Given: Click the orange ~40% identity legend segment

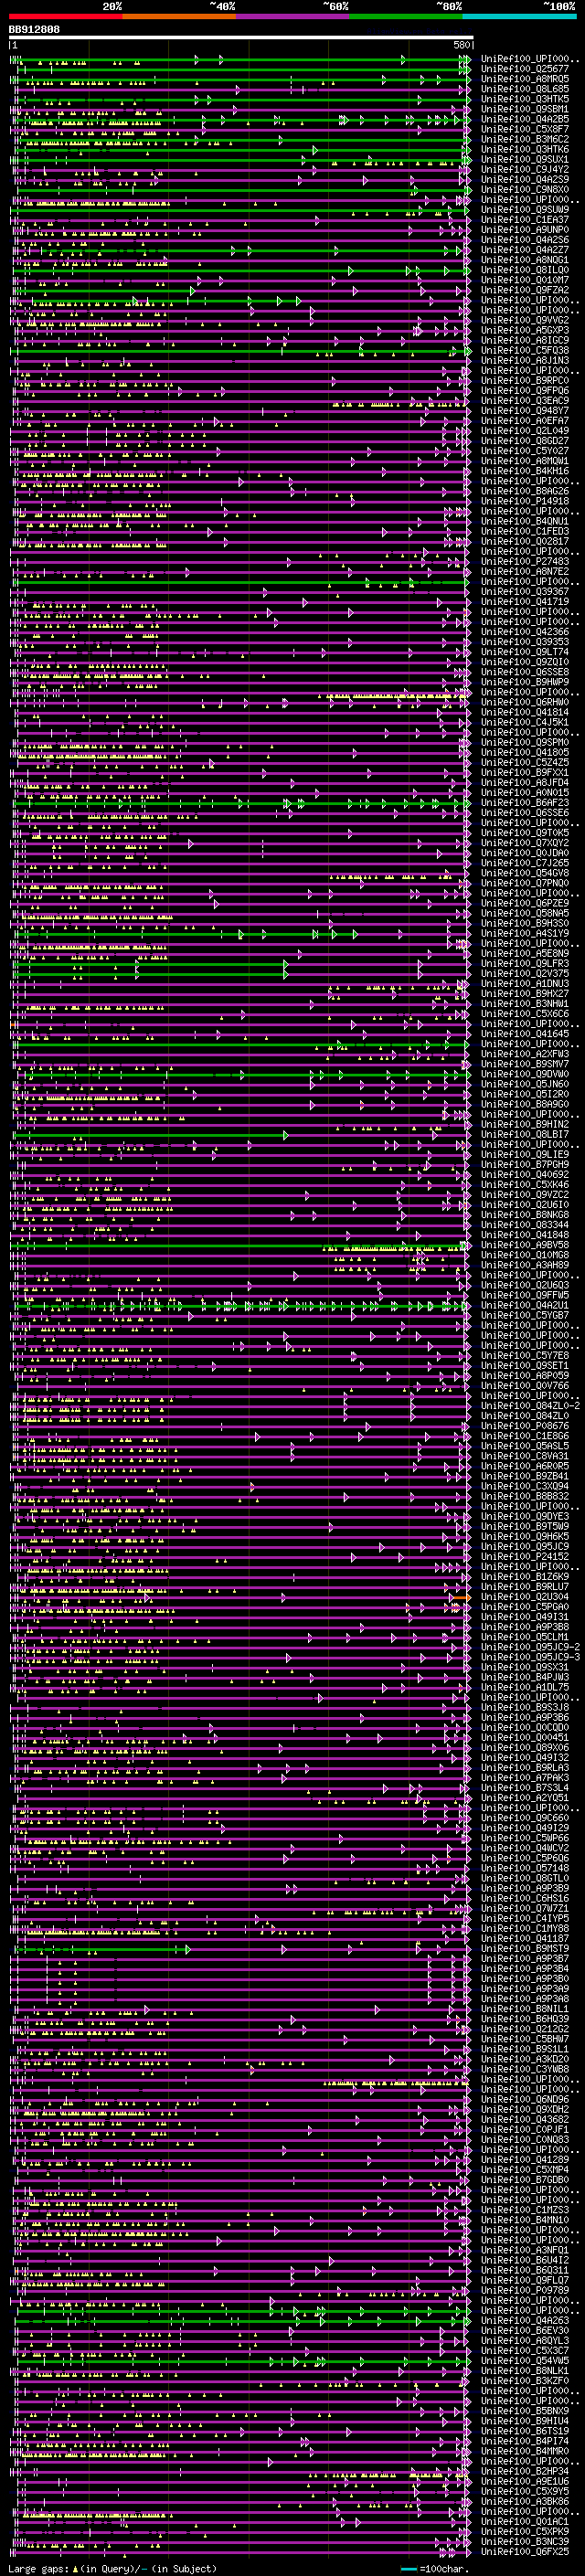Looking at the screenshot, I should (179, 16).
